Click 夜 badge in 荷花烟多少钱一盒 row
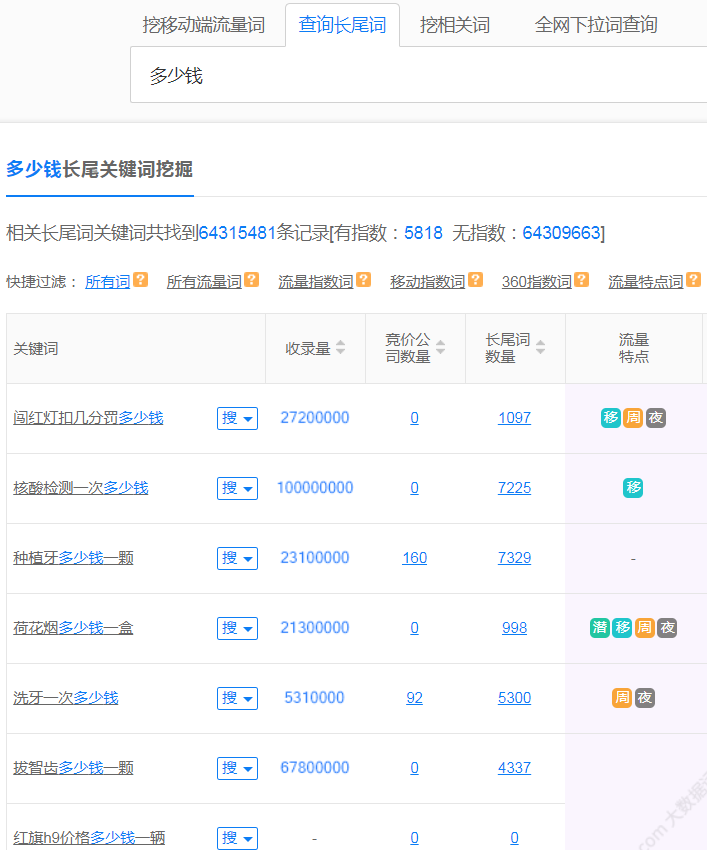 667,628
